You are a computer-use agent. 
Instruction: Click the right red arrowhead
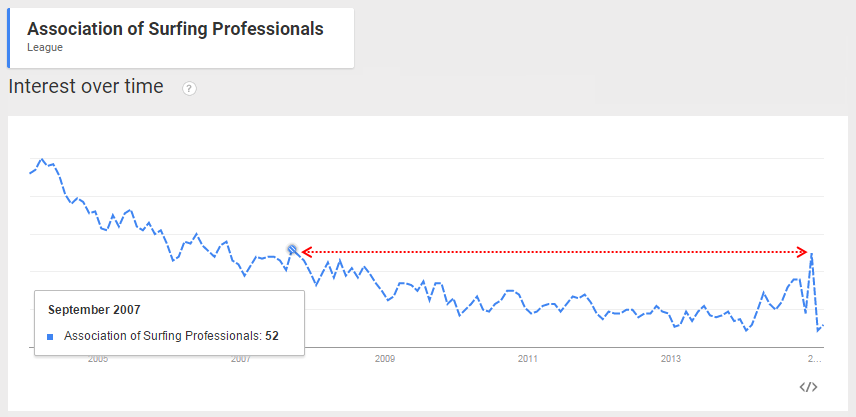pos(802,252)
